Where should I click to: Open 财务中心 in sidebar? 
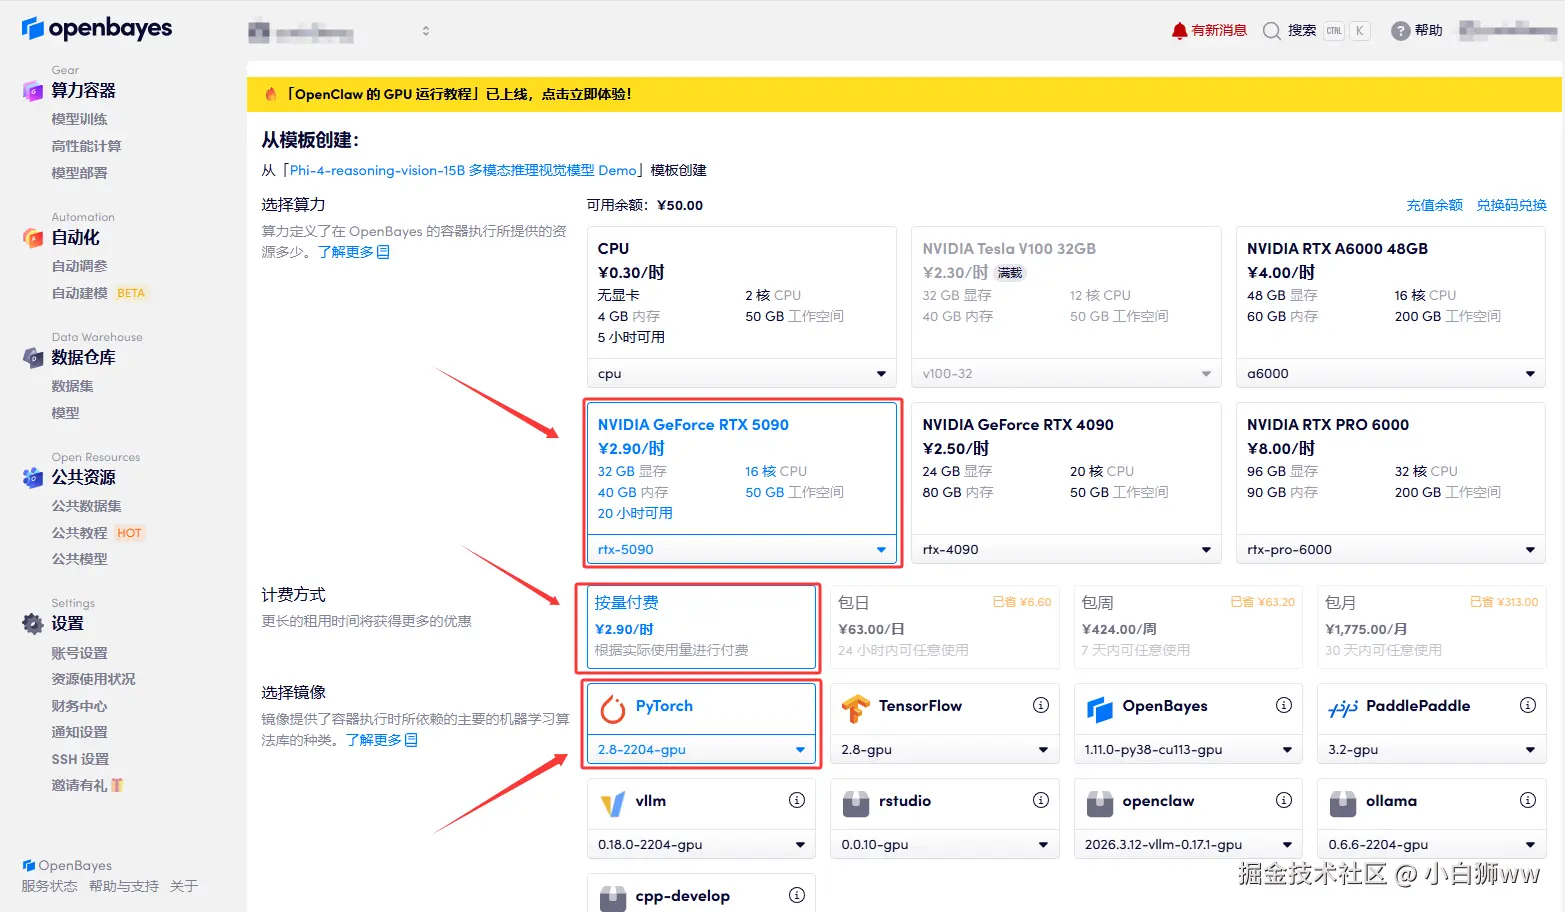79,706
